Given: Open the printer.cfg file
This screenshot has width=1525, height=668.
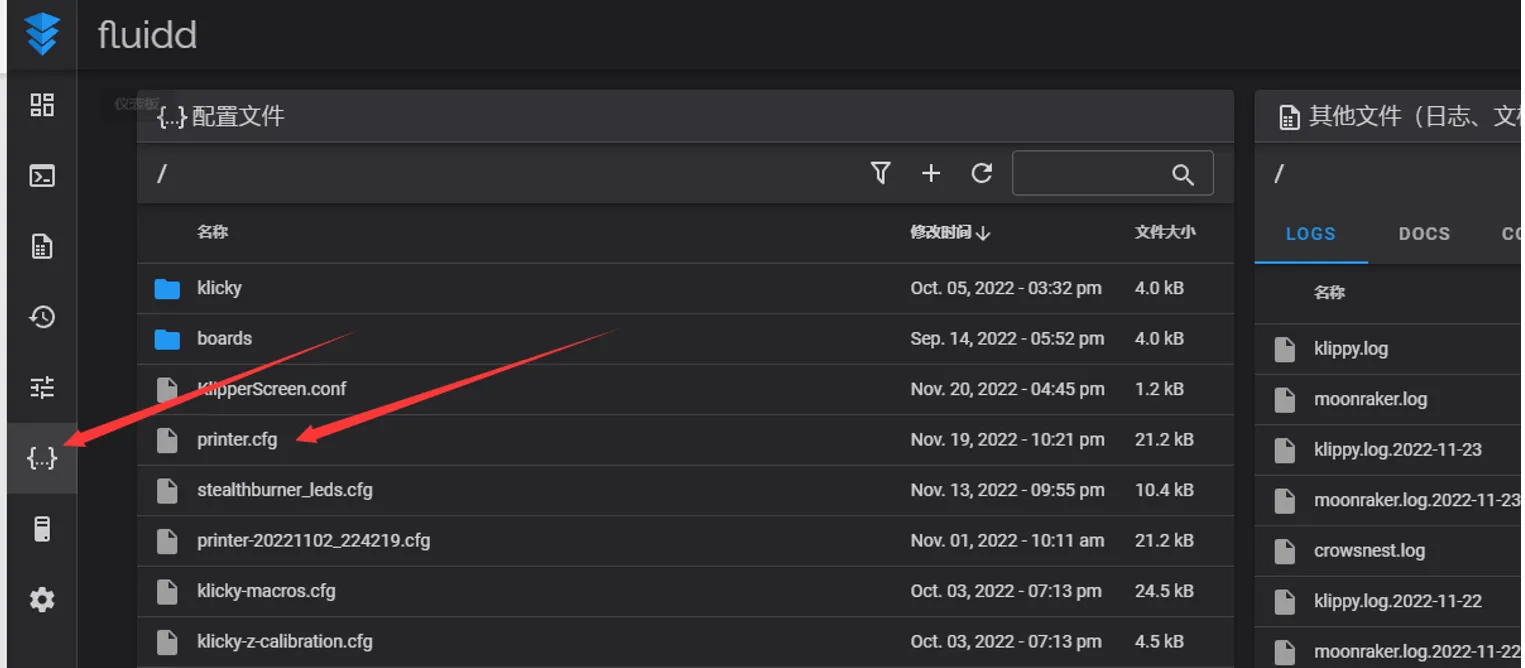Looking at the screenshot, I should click(x=237, y=439).
